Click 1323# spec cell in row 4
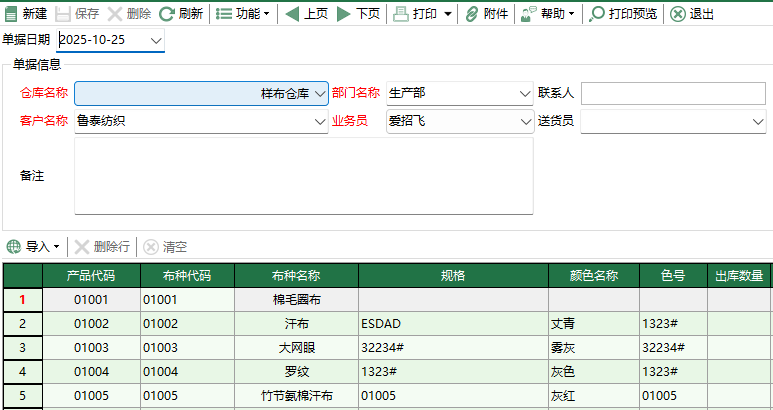 [x=453, y=372]
